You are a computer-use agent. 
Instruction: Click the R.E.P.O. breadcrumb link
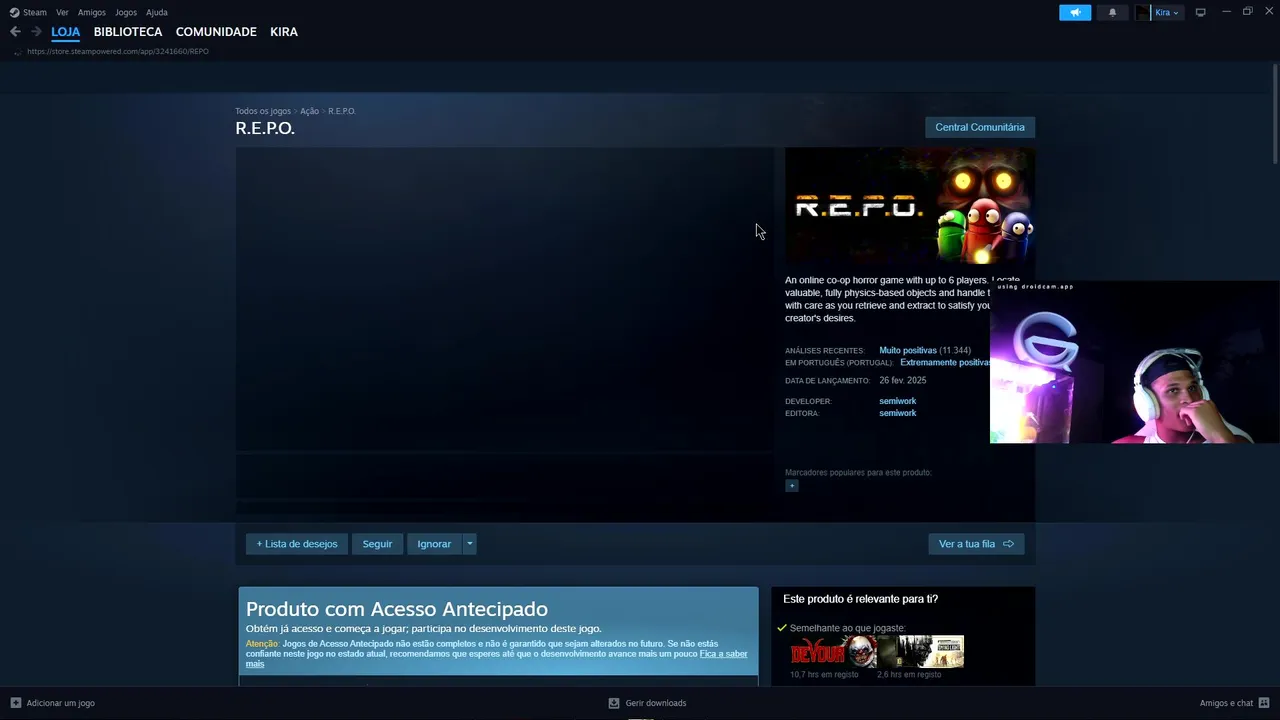342,111
